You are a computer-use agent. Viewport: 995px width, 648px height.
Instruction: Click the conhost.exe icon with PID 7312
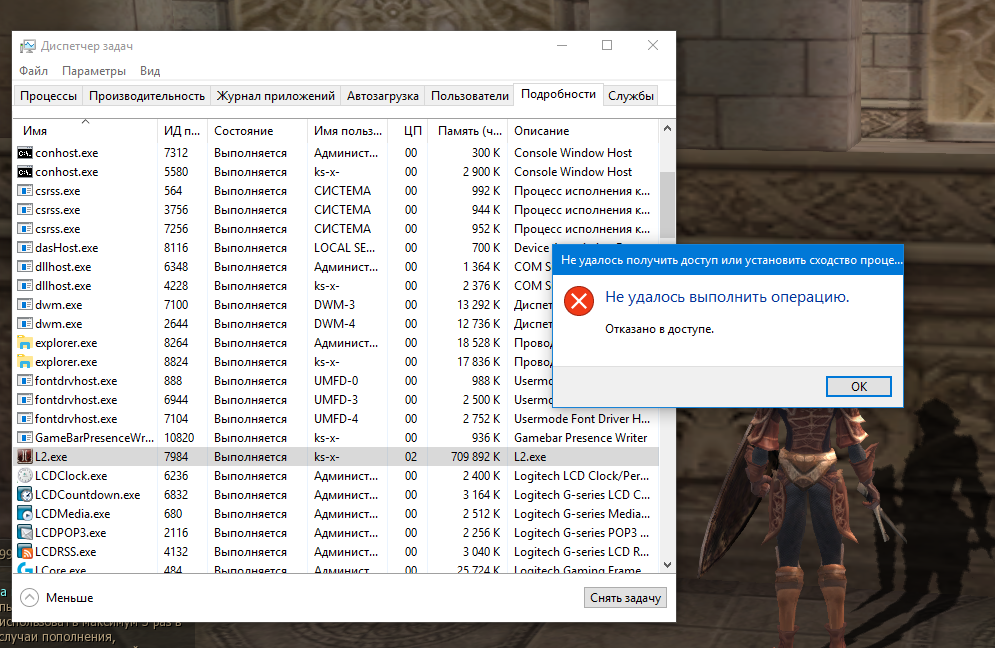[x=25, y=153]
